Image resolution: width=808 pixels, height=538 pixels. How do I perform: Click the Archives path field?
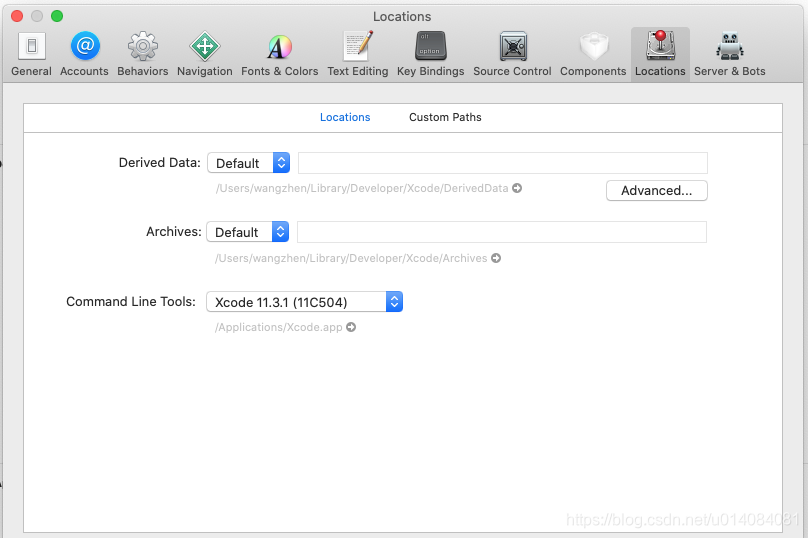[x=501, y=232]
